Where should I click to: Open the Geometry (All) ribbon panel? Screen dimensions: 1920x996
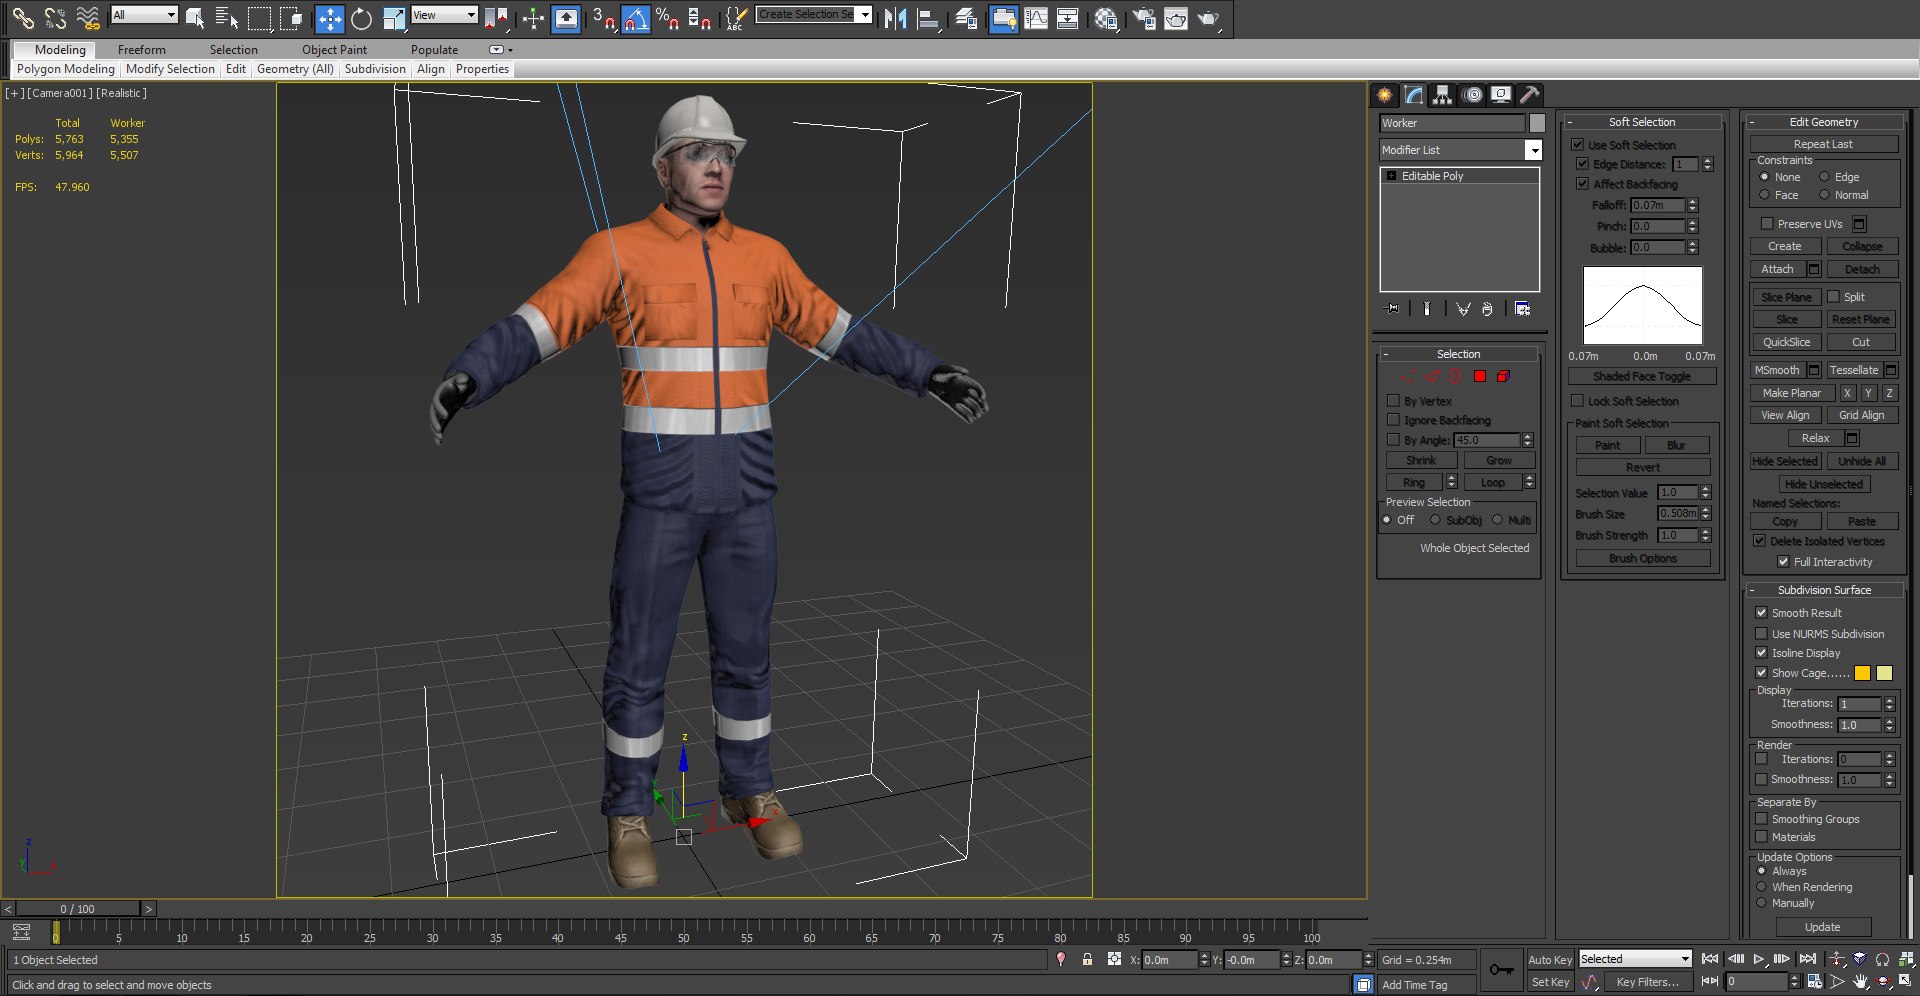pos(295,69)
